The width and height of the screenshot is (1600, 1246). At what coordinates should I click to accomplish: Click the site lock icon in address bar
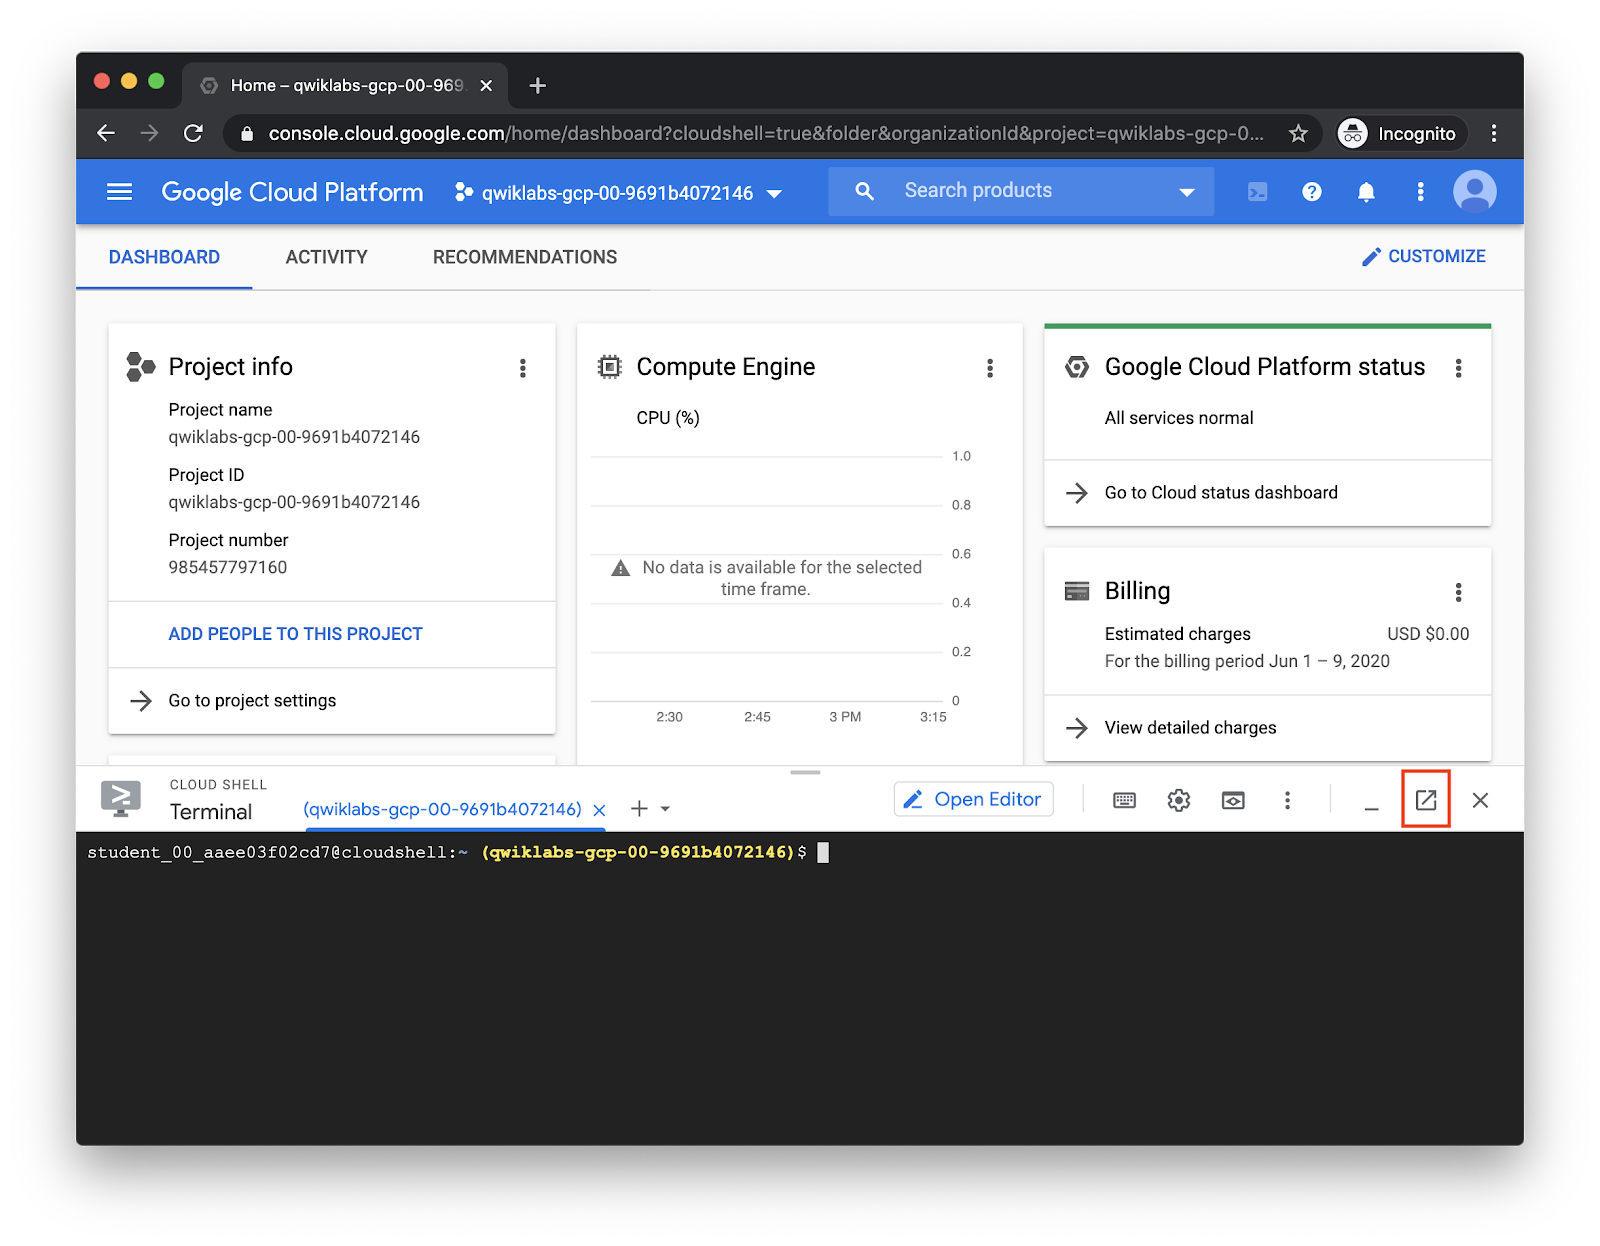coord(247,133)
